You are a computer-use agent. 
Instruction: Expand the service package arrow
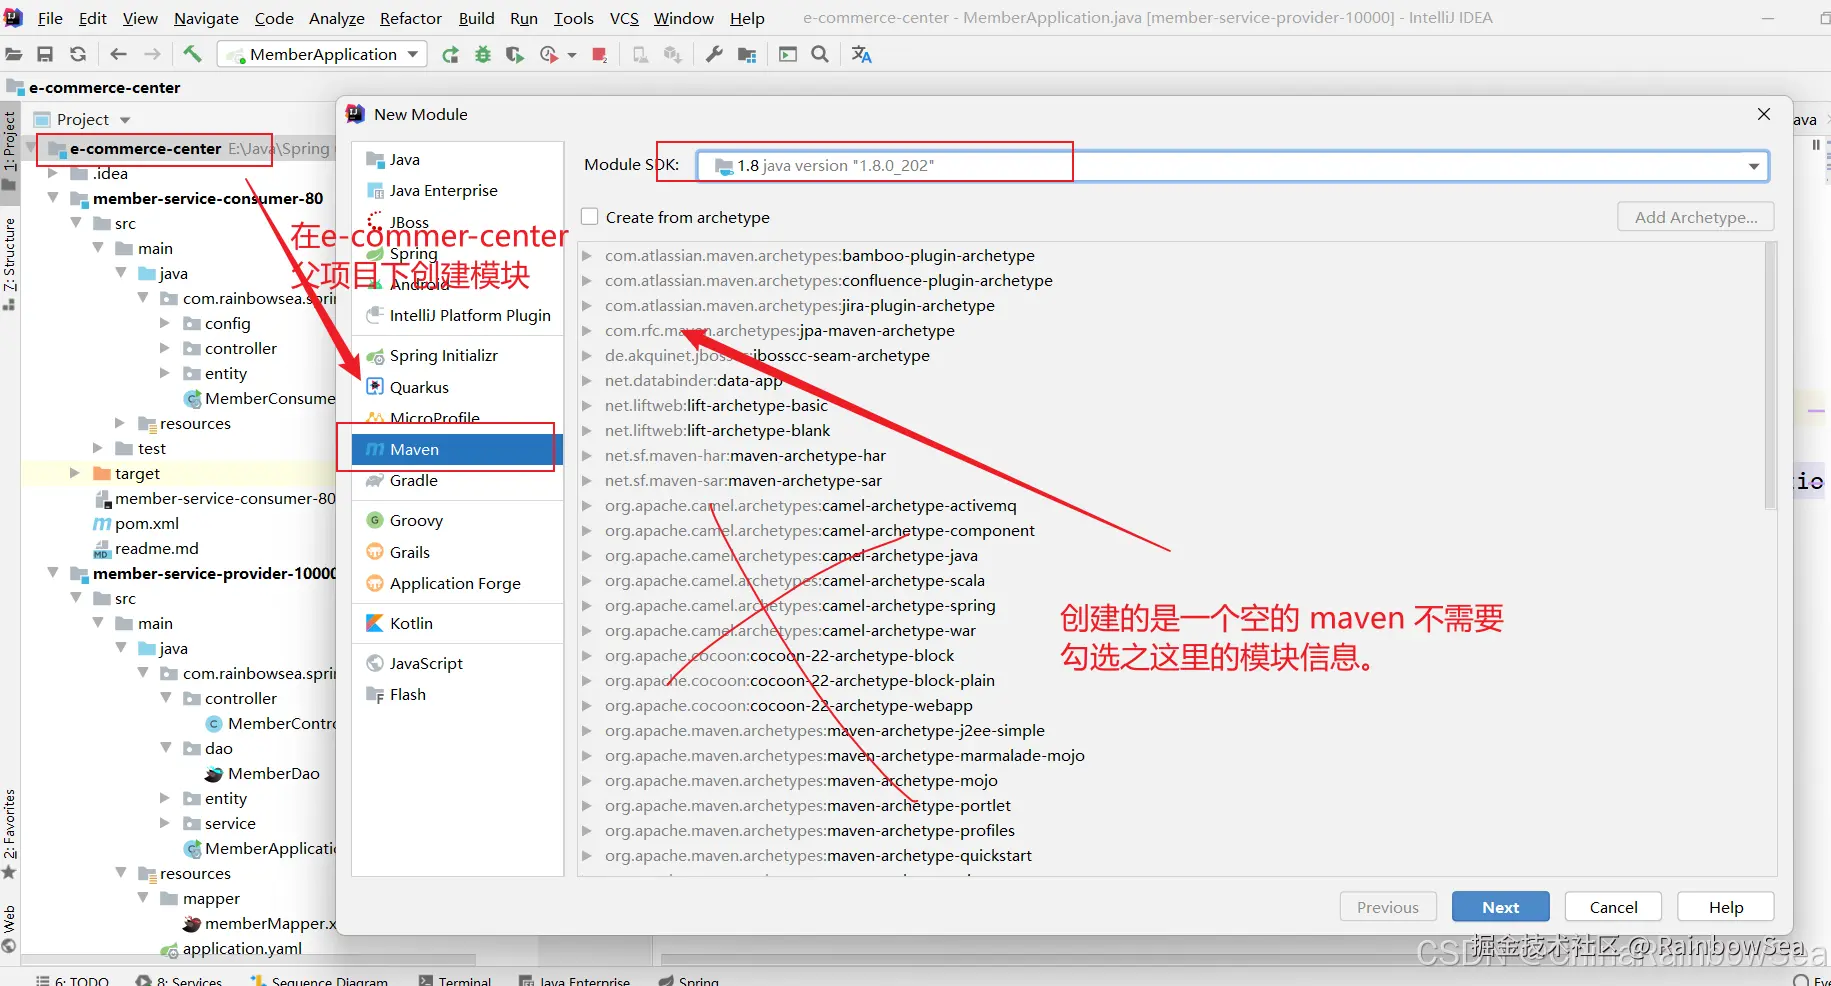pyautogui.click(x=166, y=823)
